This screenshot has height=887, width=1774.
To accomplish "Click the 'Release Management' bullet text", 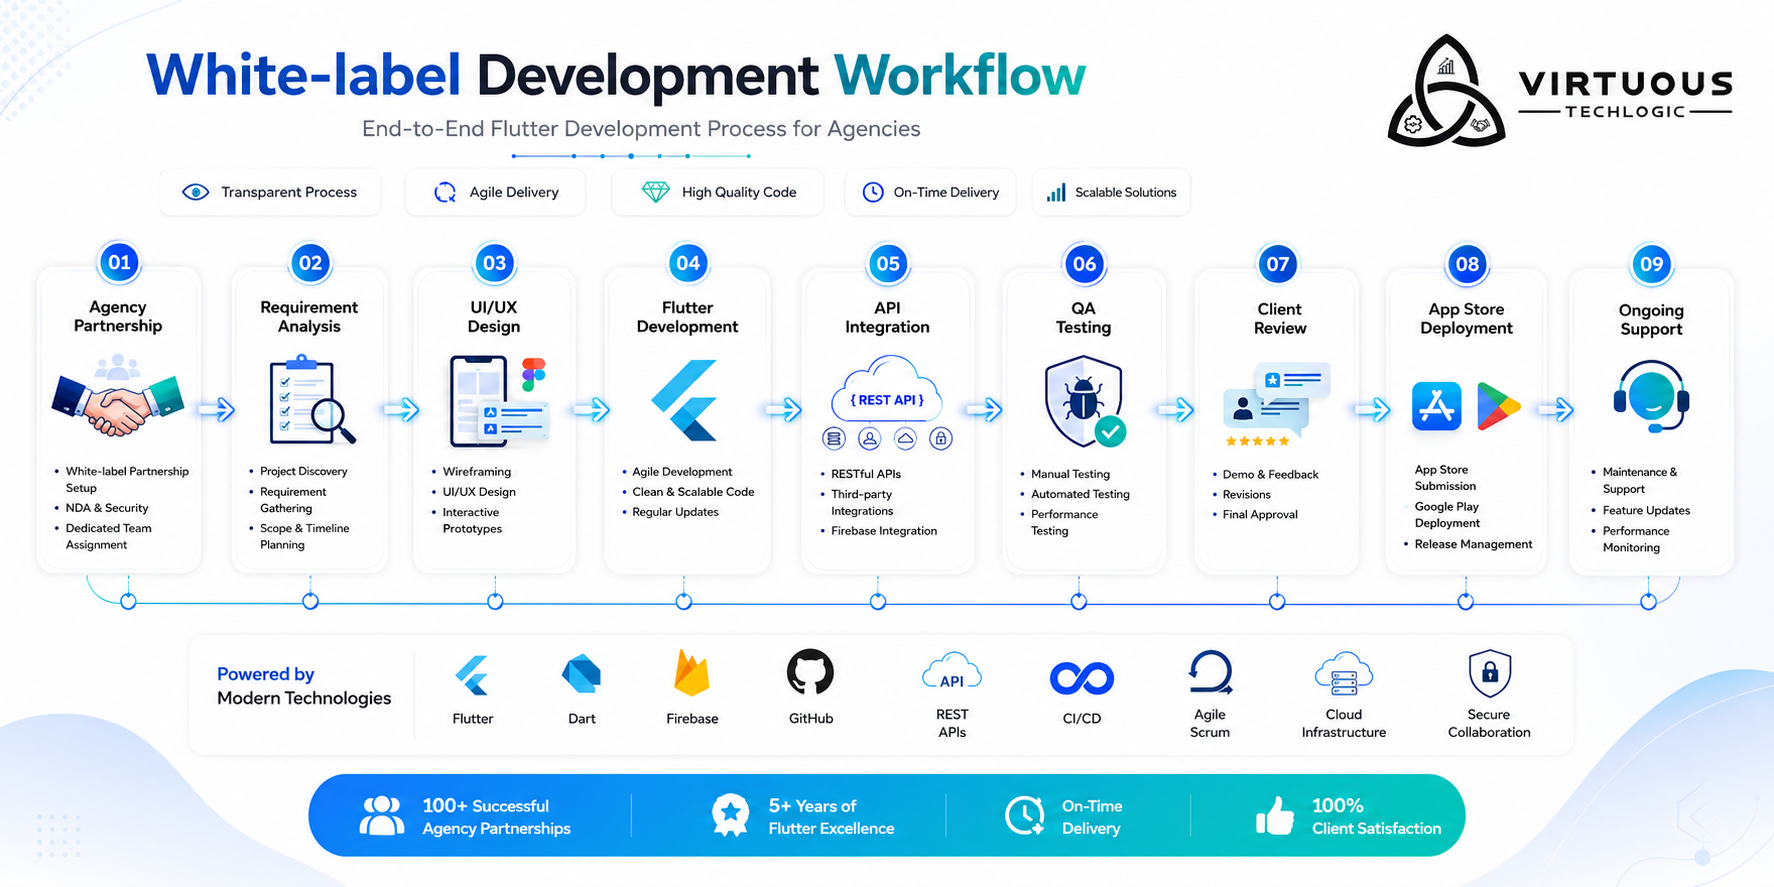I will (1473, 544).
